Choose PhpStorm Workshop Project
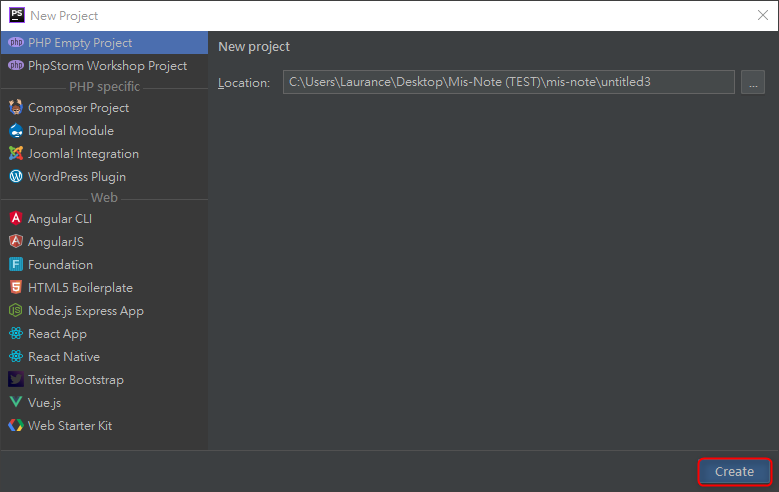The width and height of the screenshot is (779, 492). (104, 66)
